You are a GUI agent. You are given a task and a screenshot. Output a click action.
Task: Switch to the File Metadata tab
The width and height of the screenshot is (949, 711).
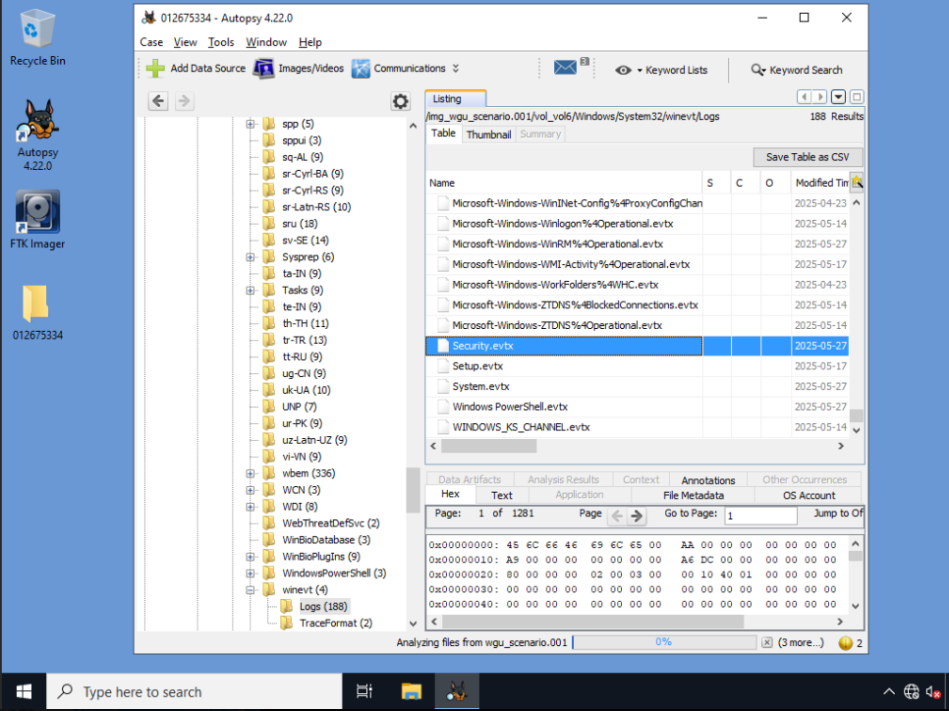tap(693, 496)
